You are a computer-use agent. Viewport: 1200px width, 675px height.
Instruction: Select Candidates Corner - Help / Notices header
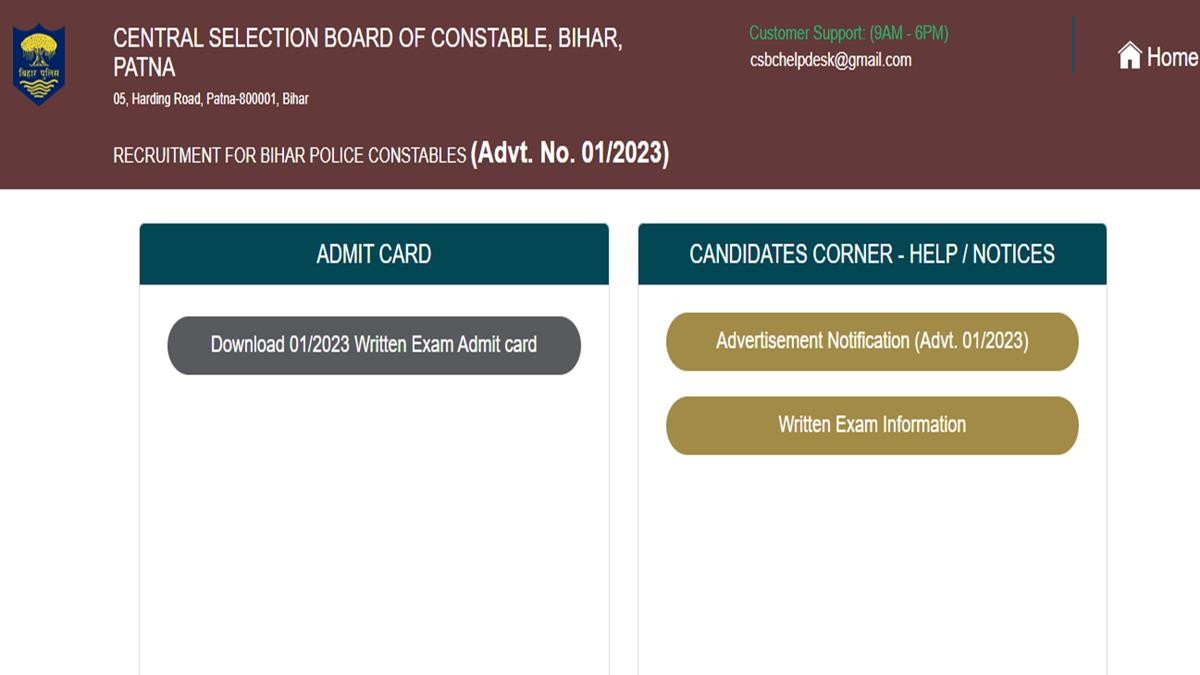point(872,254)
